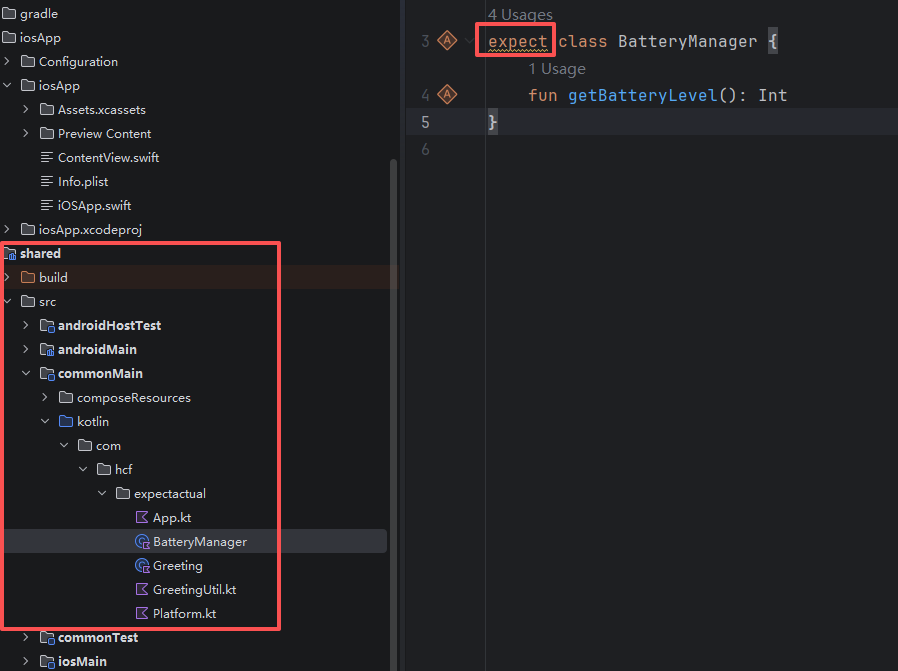Click the androidHostTest module folder icon
The height and width of the screenshot is (671, 898).
[47, 325]
